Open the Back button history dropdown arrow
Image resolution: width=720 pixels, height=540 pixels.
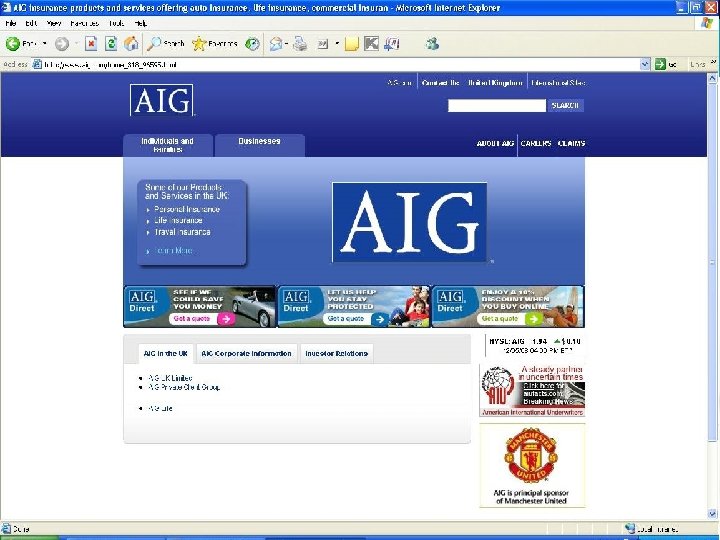45,44
